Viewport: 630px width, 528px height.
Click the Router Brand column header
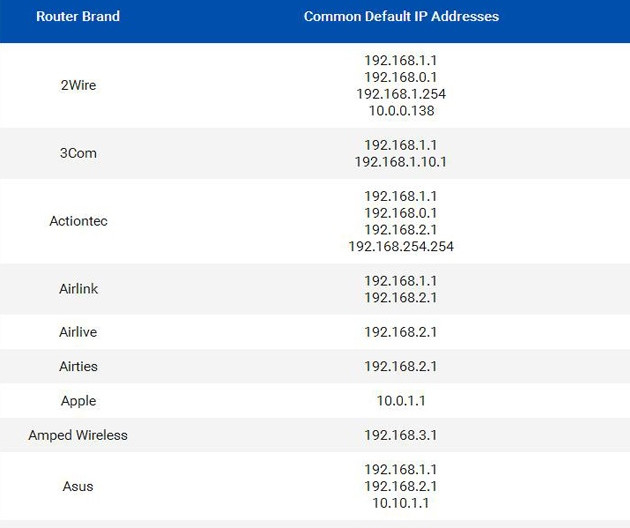click(x=78, y=17)
